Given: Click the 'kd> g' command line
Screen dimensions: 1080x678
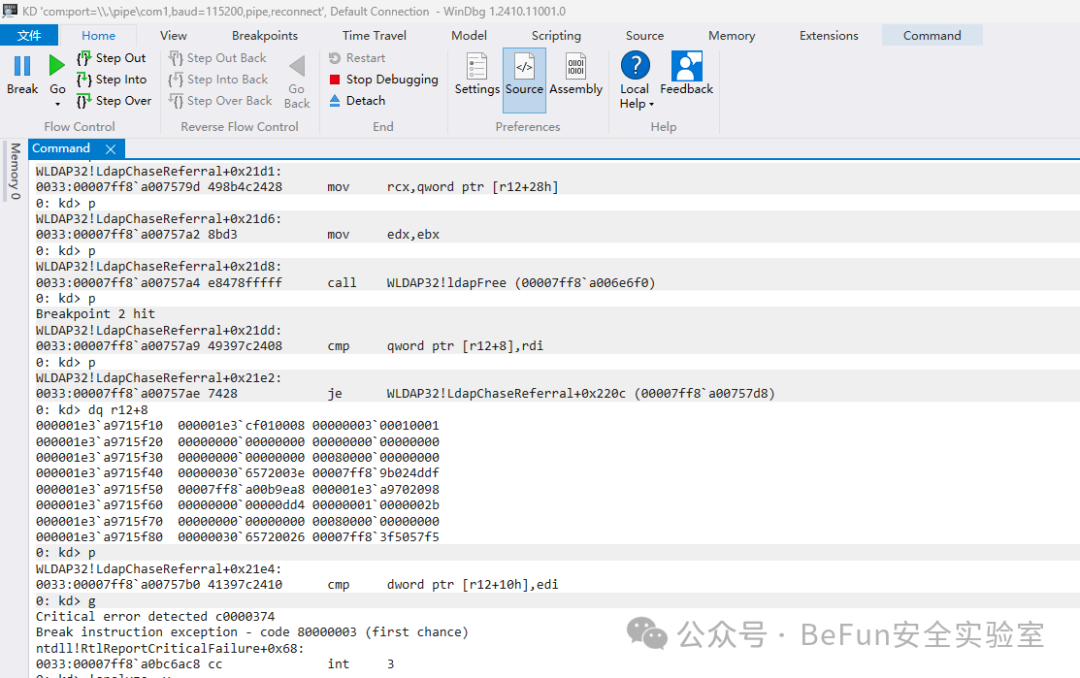Looking at the screenshot, I should coord(65,601).
